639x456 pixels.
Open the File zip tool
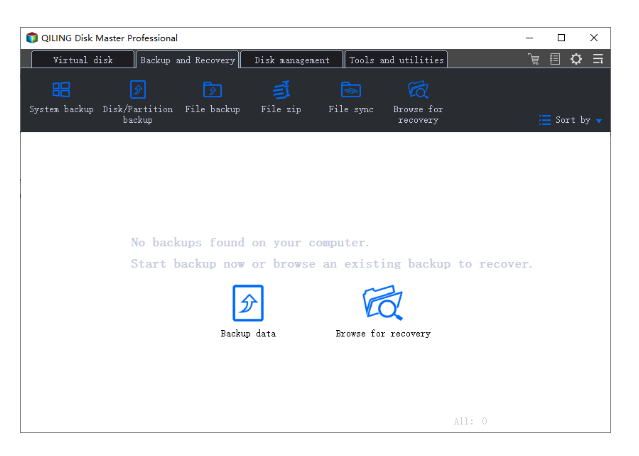point(281,98)
